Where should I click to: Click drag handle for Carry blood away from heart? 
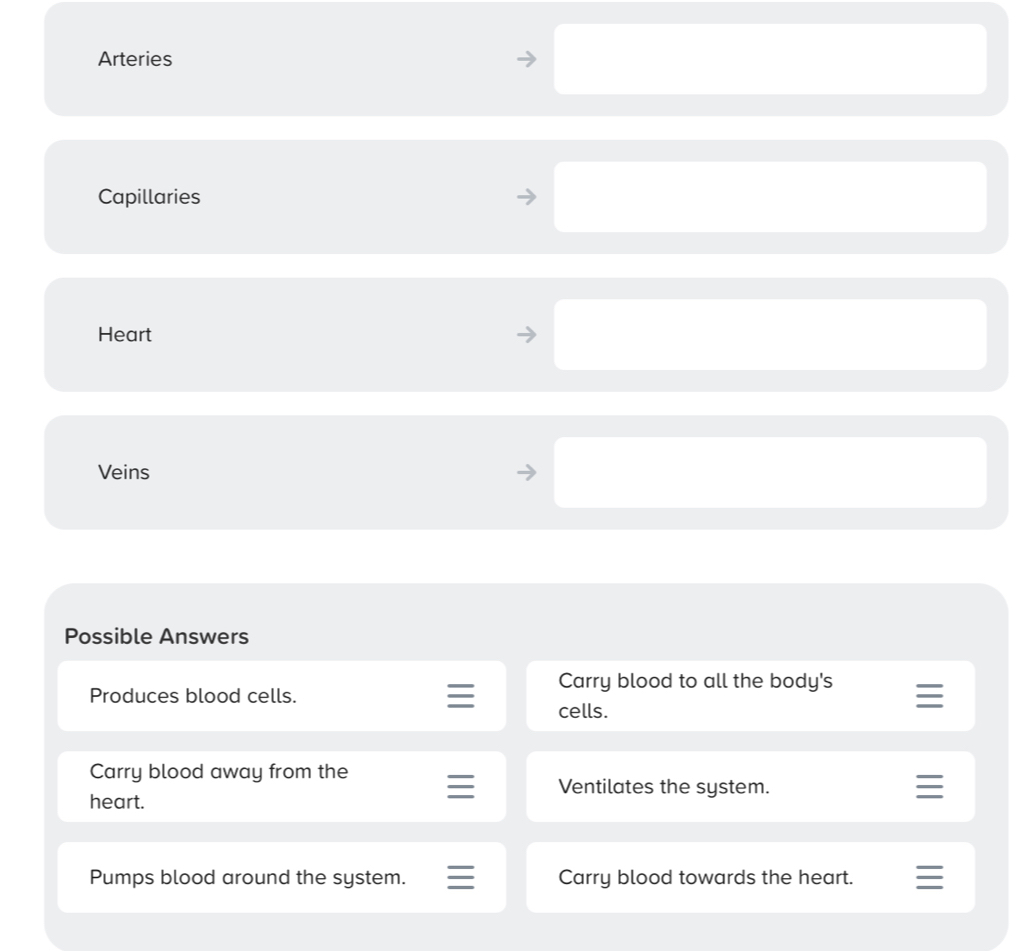[x=460, y=787]
